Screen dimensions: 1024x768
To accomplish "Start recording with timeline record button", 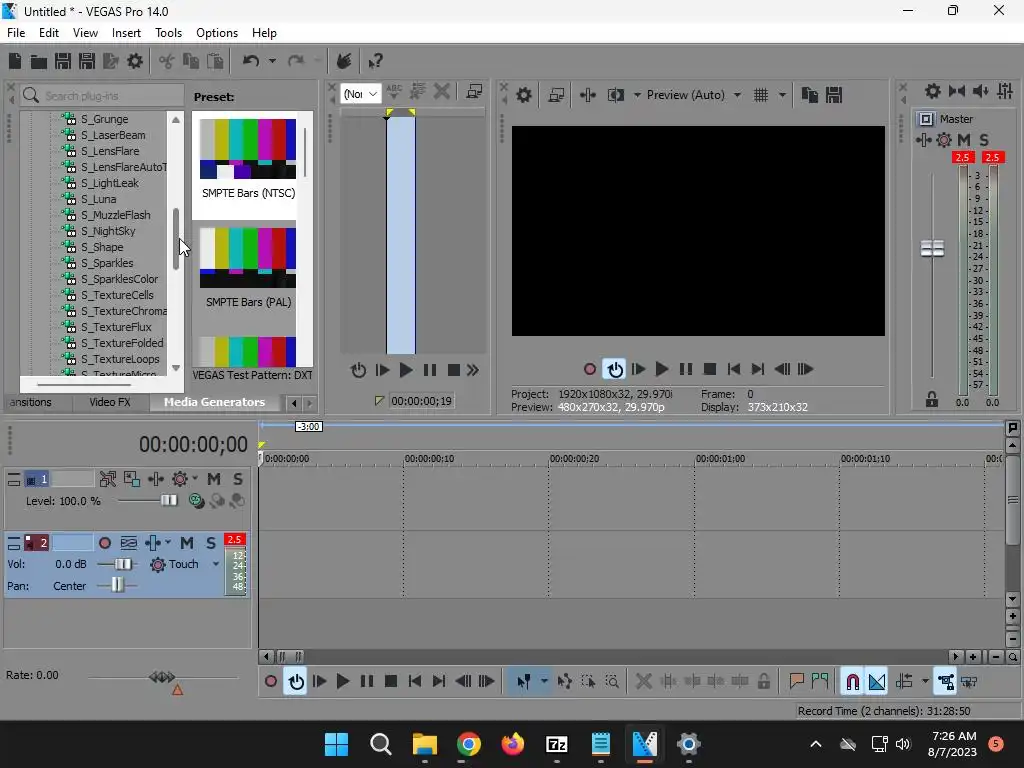I will click(271, 682).
